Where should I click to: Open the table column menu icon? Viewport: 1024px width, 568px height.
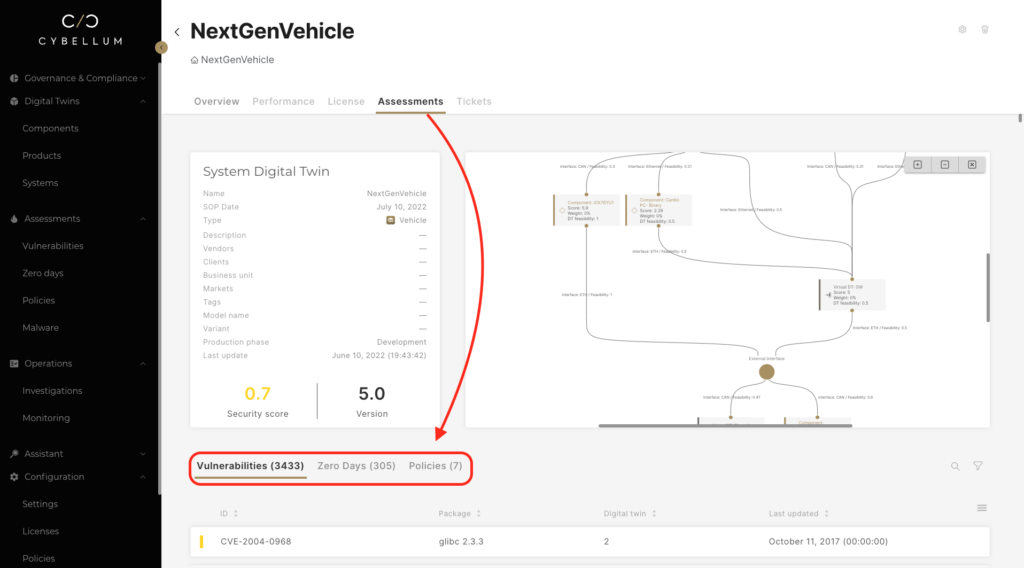pos(982,508)
